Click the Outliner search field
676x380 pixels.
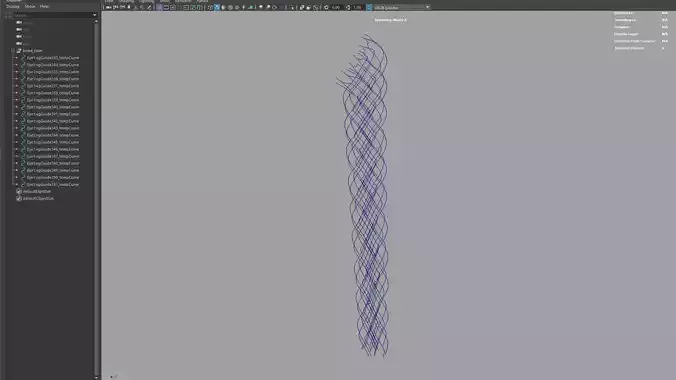[x=52, y=15]
